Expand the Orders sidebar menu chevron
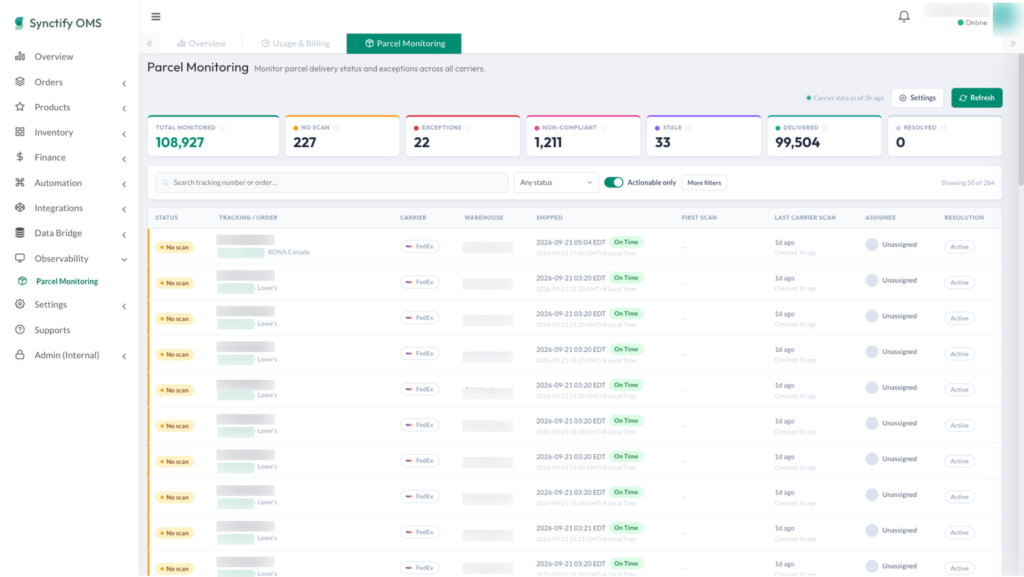 [x=124, y=83]
